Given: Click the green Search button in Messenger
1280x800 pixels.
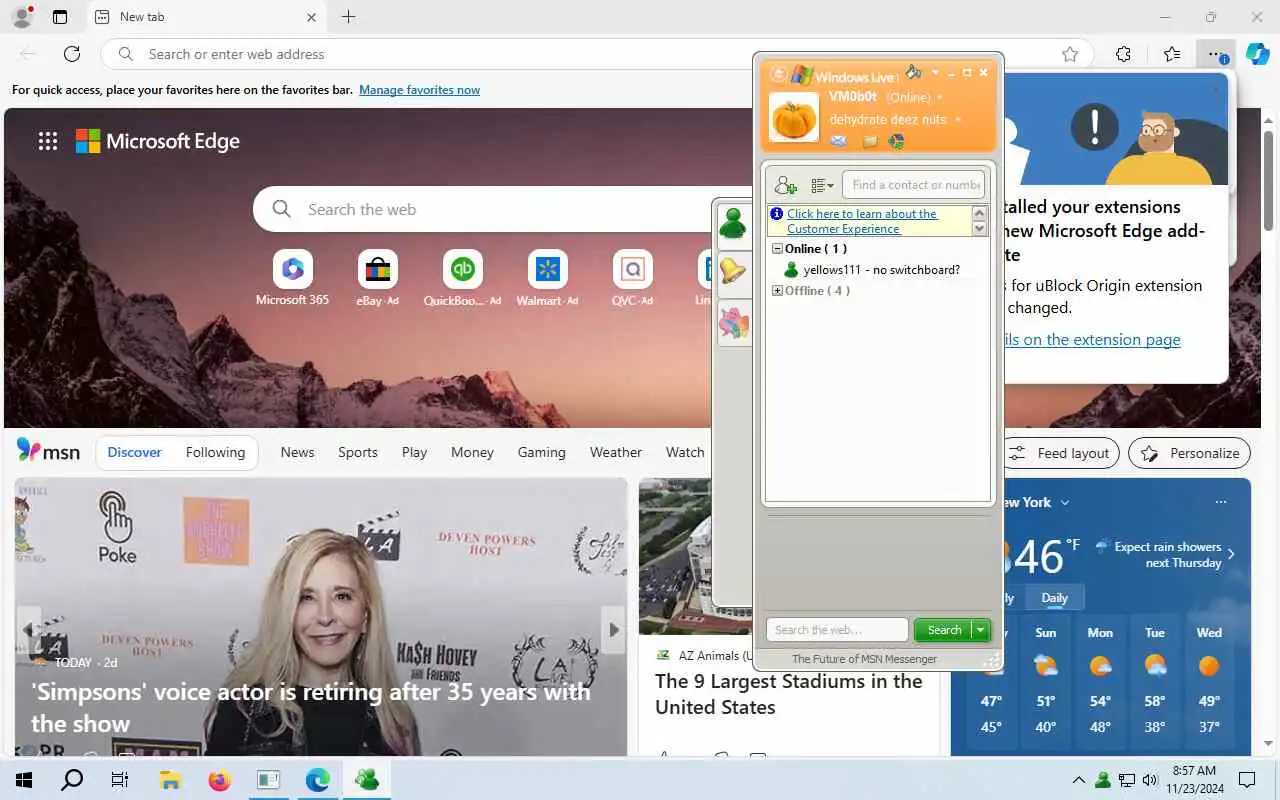Looking at the screenshot, I should (943, 630).
